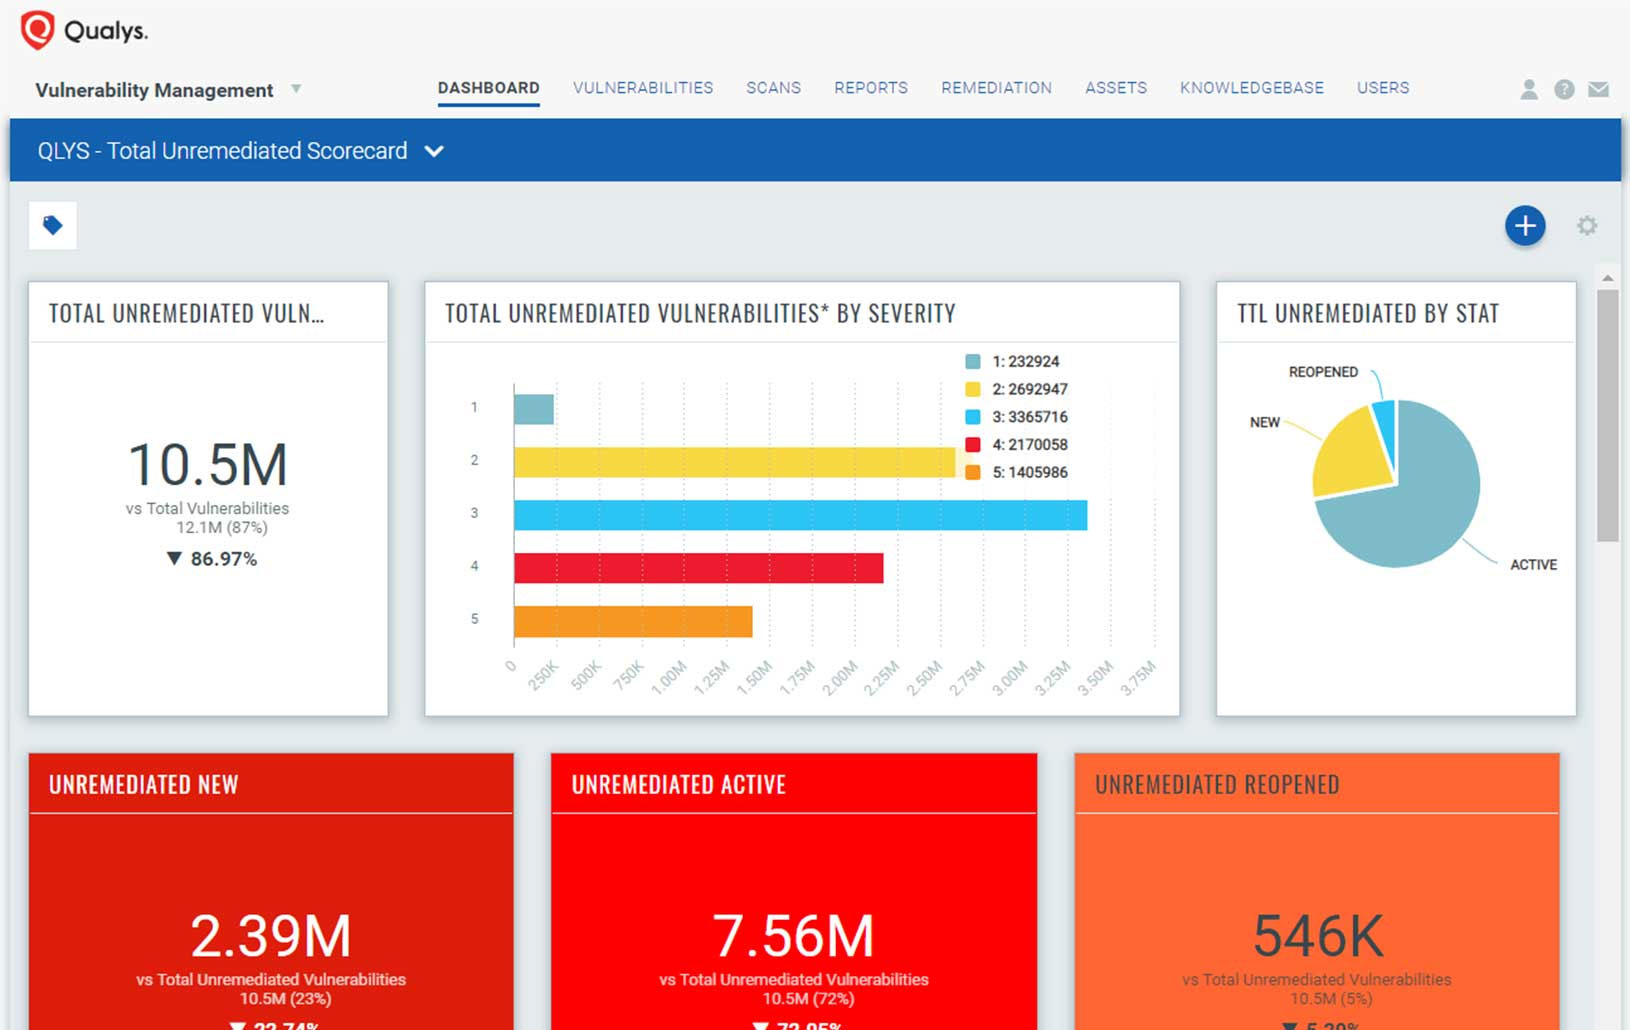Add a widget with the plus button
1630x1030 pixels.
point(1524,226)
